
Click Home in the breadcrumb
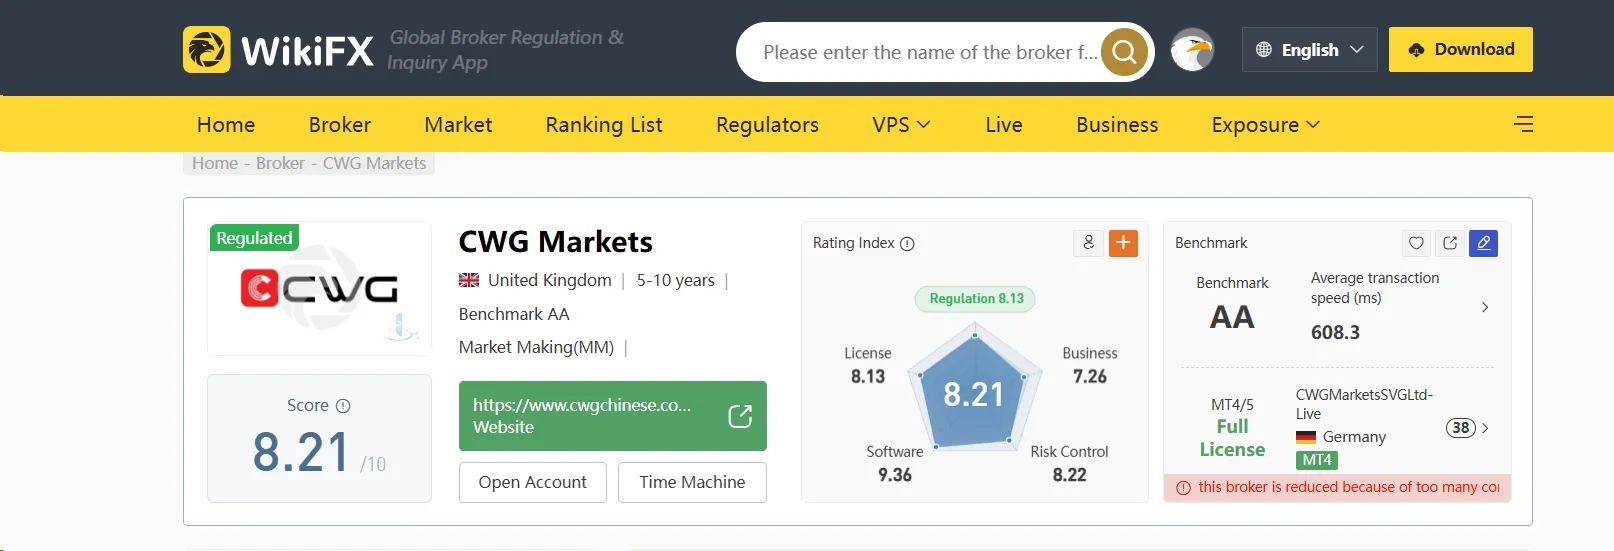click(x=215, y=163)
